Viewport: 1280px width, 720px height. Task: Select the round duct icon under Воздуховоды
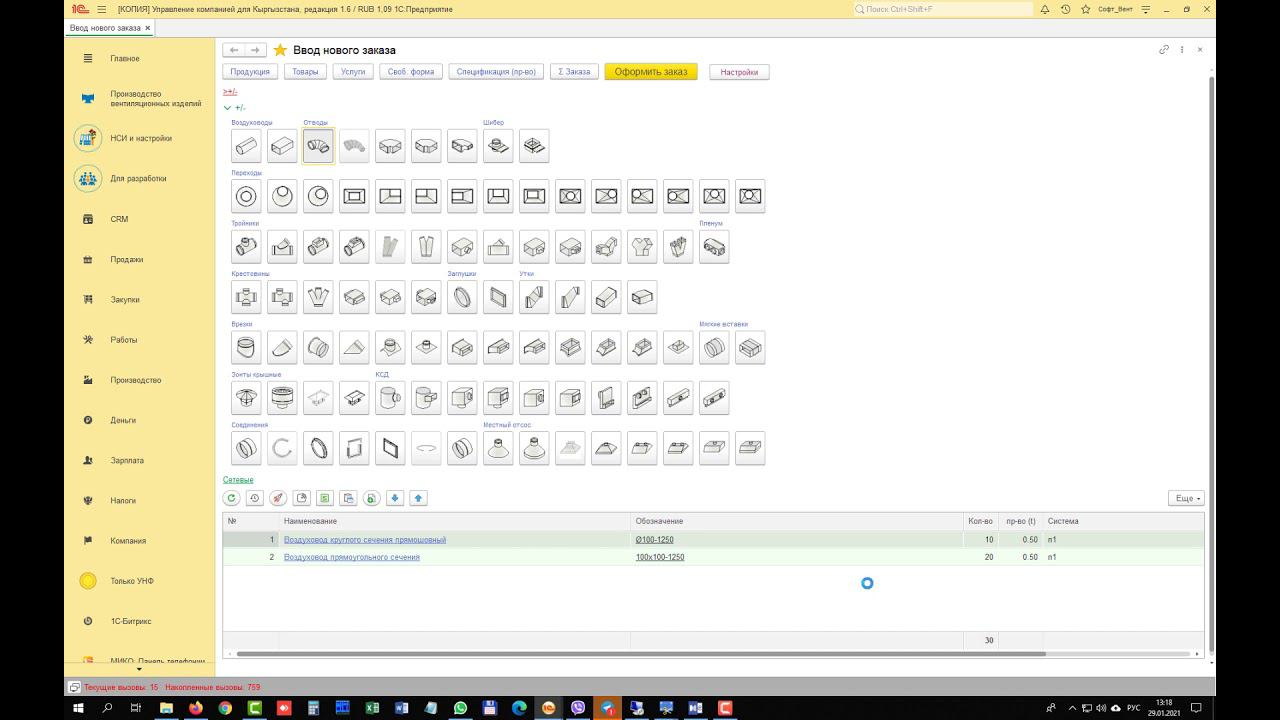[x=246, y=146]
